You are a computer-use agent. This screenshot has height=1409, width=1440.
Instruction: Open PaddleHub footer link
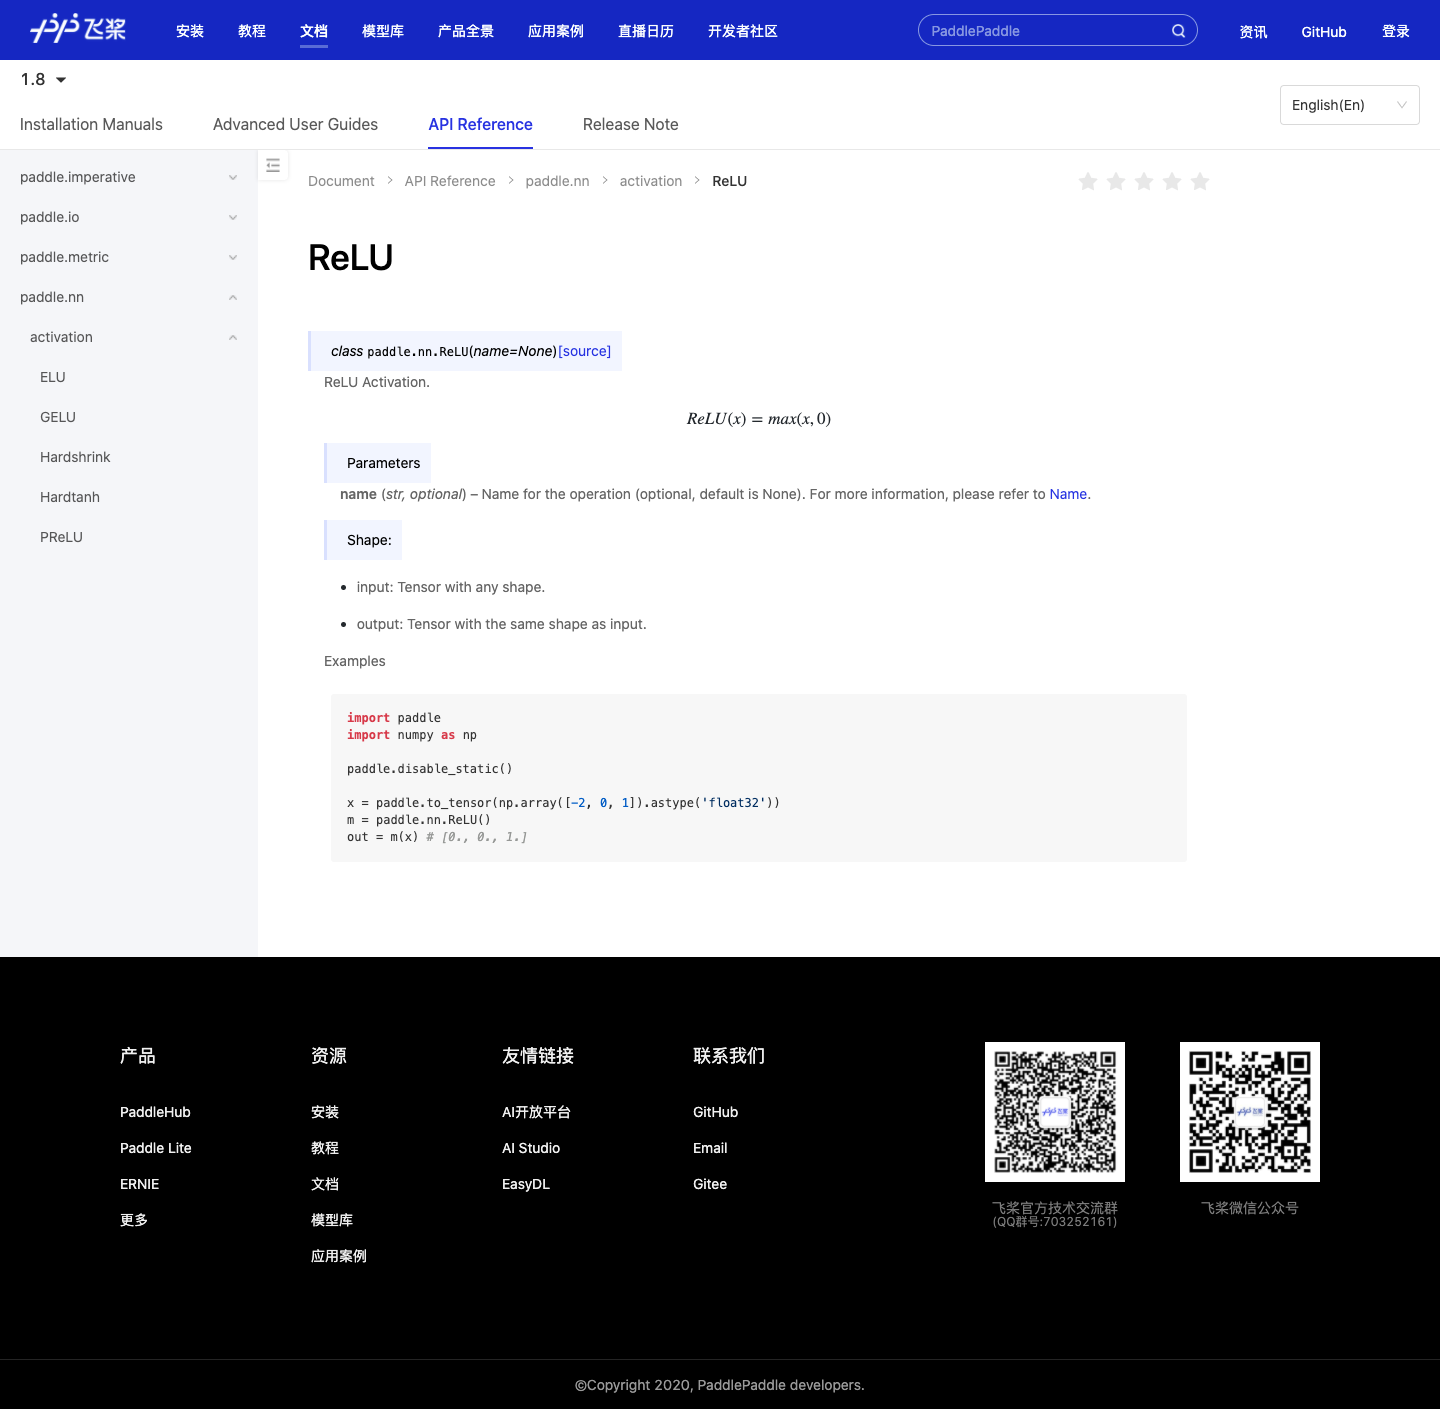tap(155, 1112)
